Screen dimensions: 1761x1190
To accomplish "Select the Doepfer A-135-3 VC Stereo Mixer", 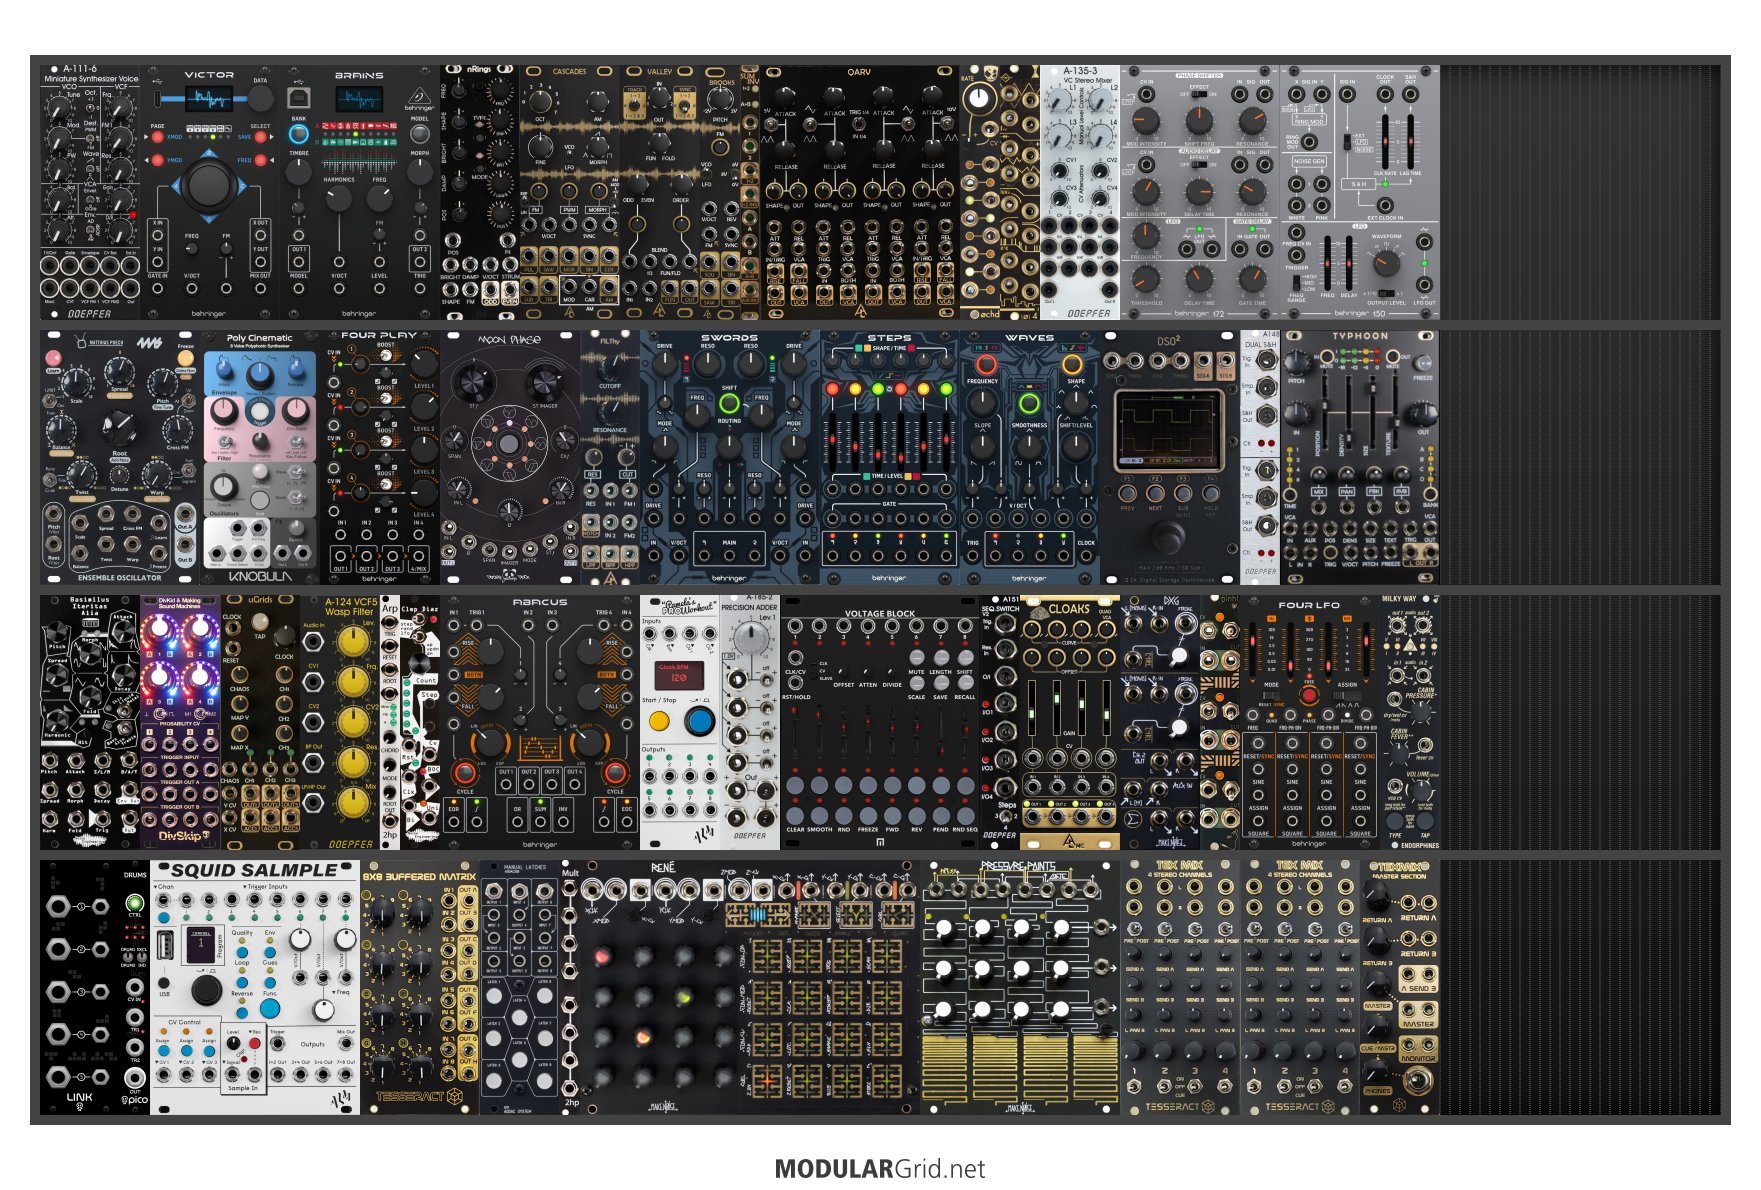I will (x=1080, y=193).
